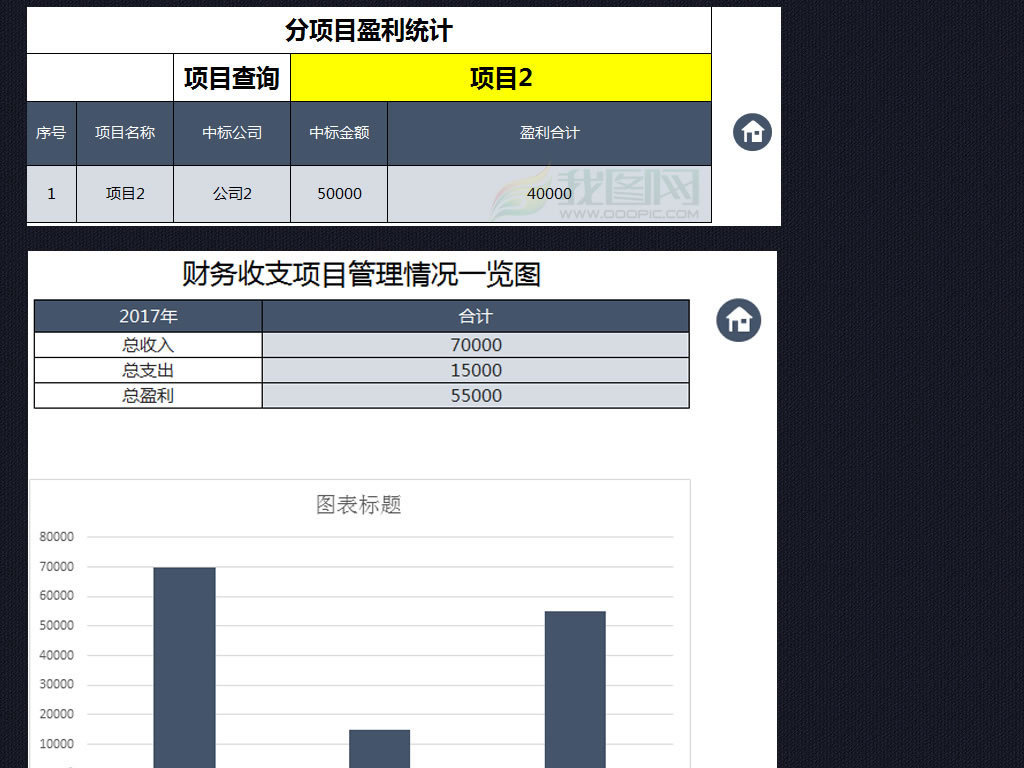Image resolution: width=1024 pixels, height=768 pixels.
Task: Select the 中标金额 column header
Action: (x=339, y=133)
